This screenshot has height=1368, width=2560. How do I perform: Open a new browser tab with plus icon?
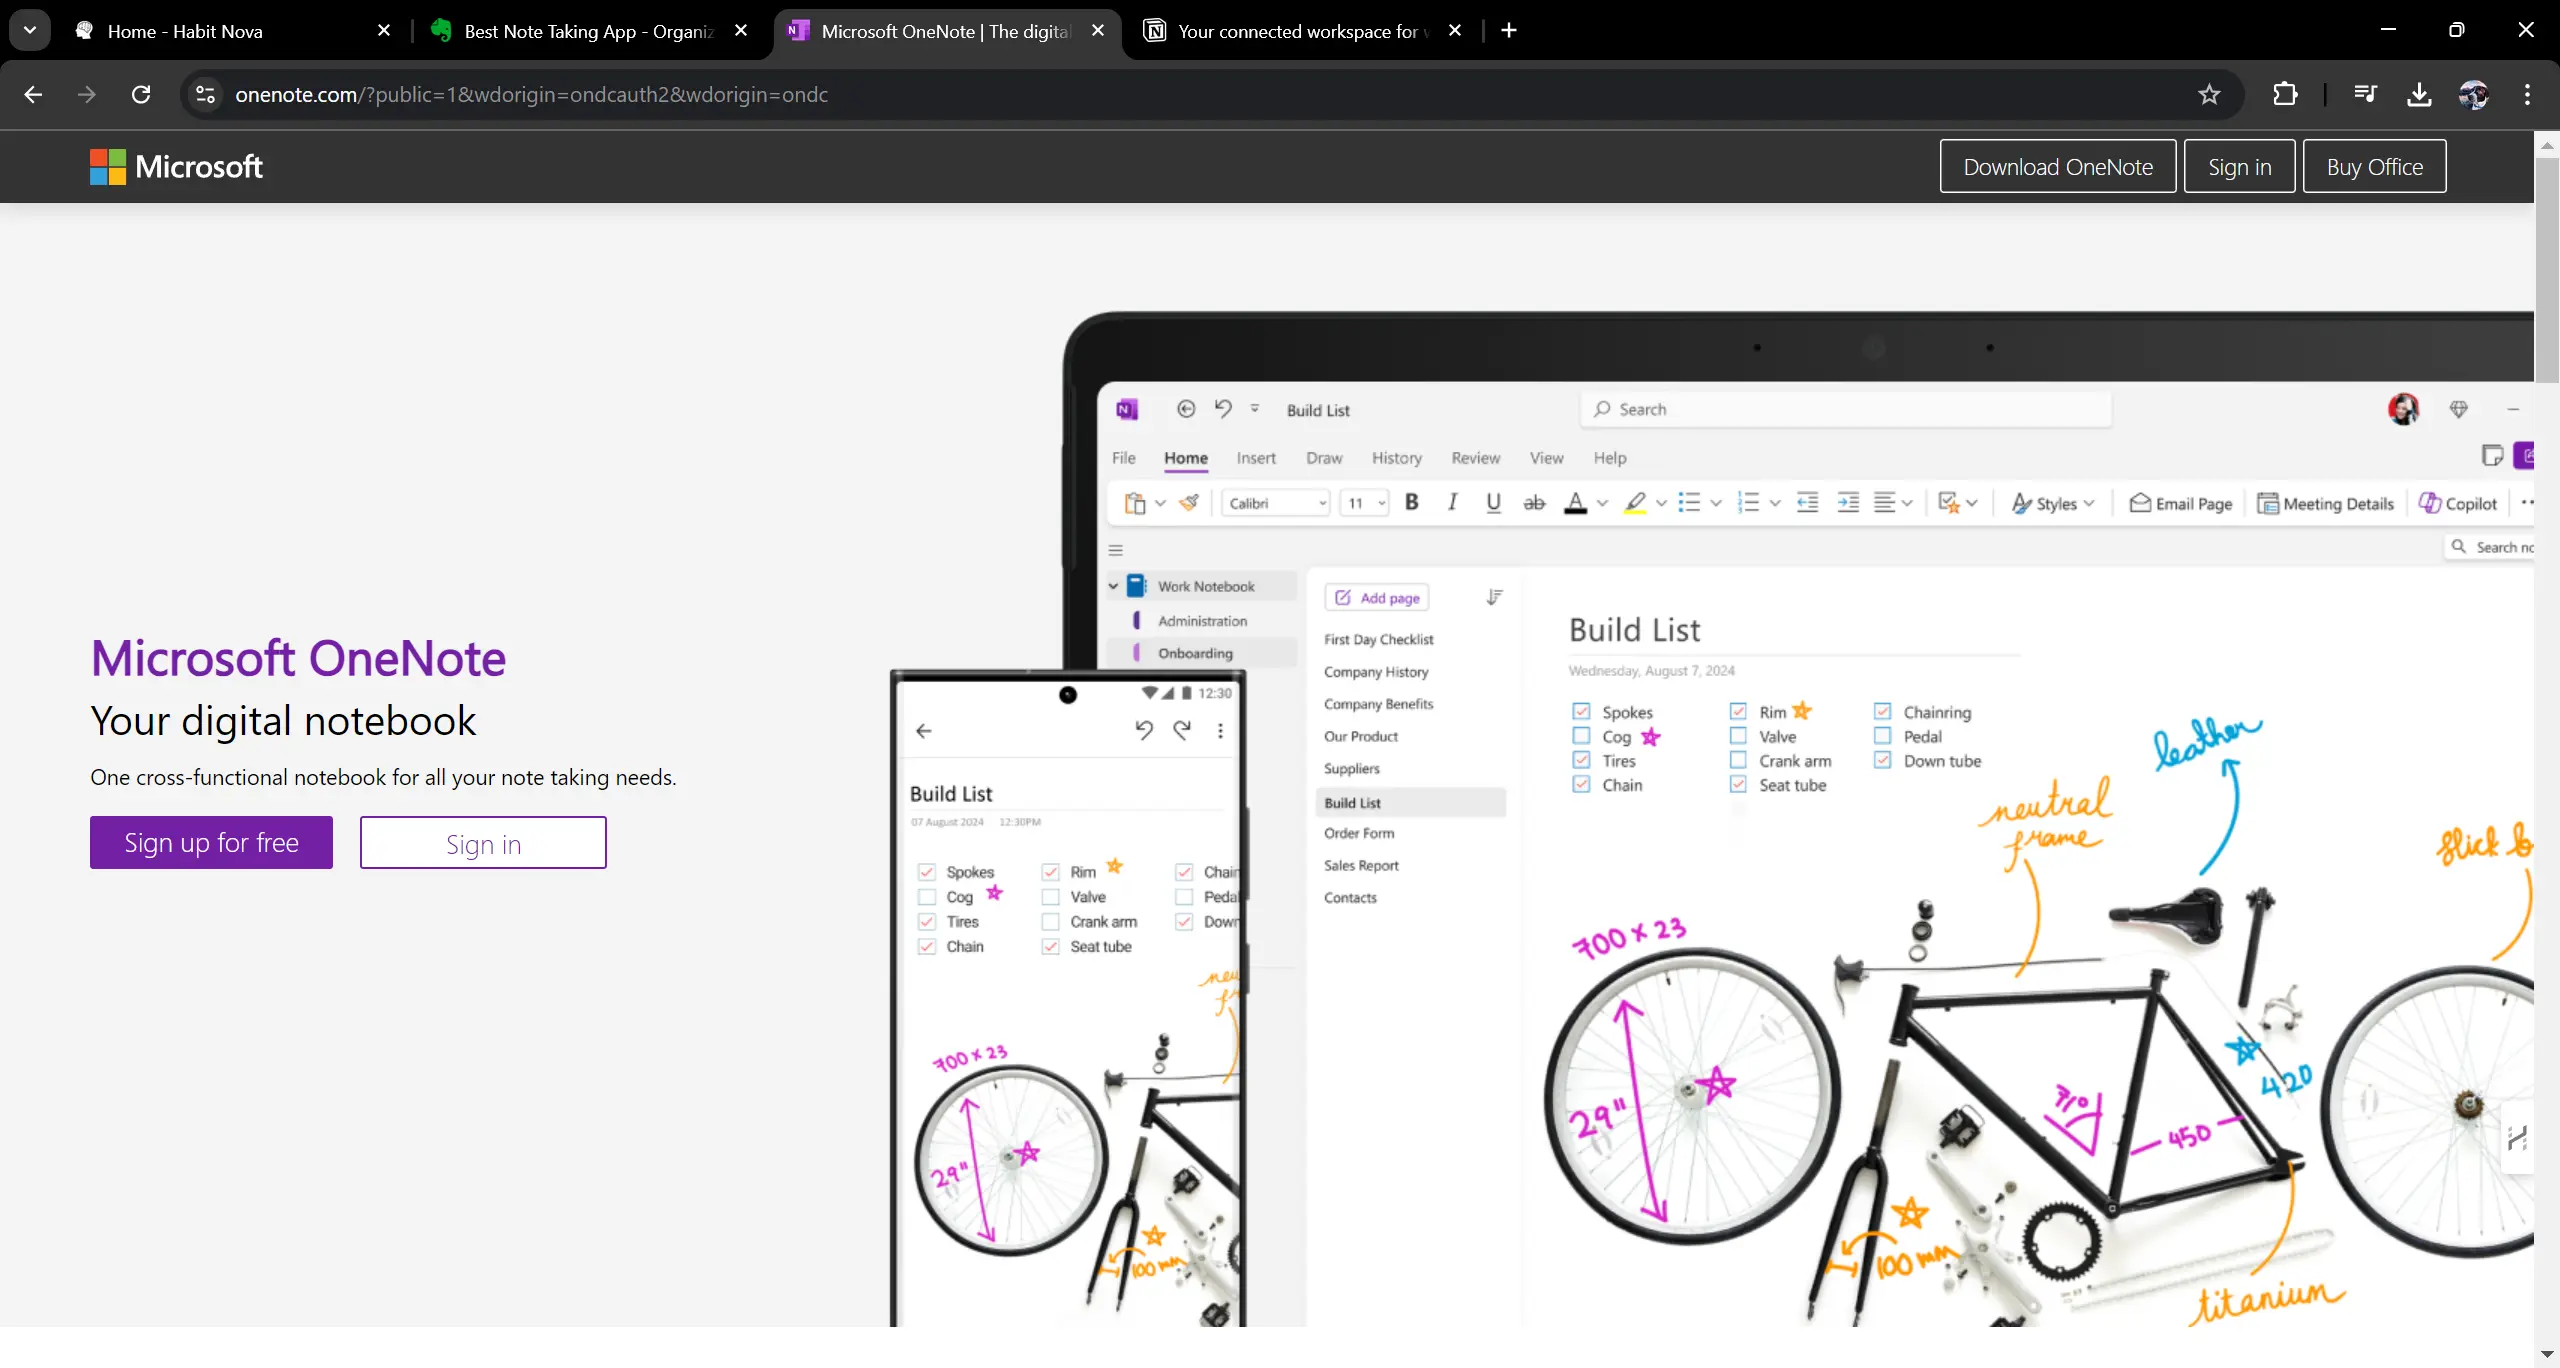coord(1509,31)
